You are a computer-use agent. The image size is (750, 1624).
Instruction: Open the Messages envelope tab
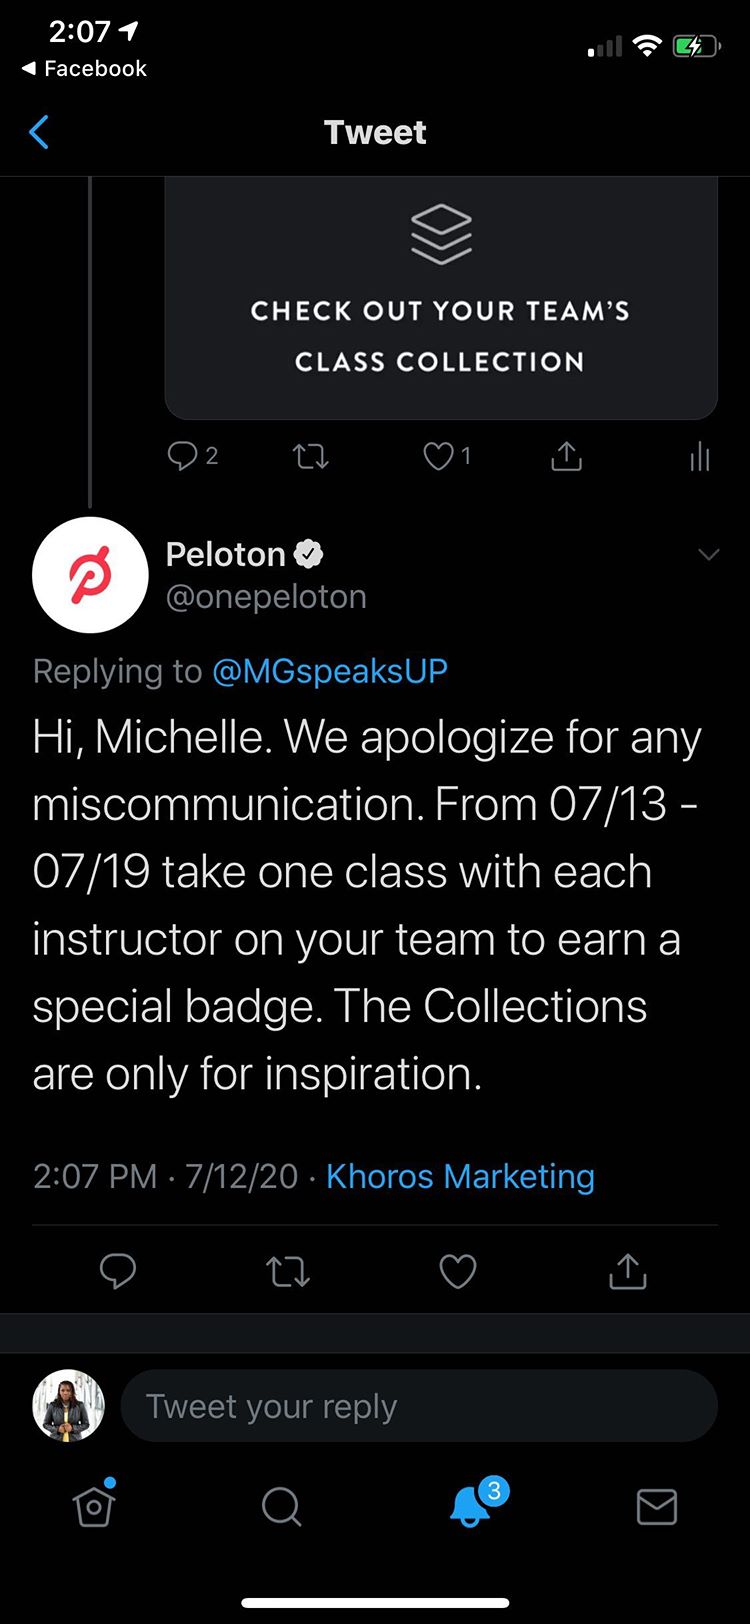point(657,1506)
